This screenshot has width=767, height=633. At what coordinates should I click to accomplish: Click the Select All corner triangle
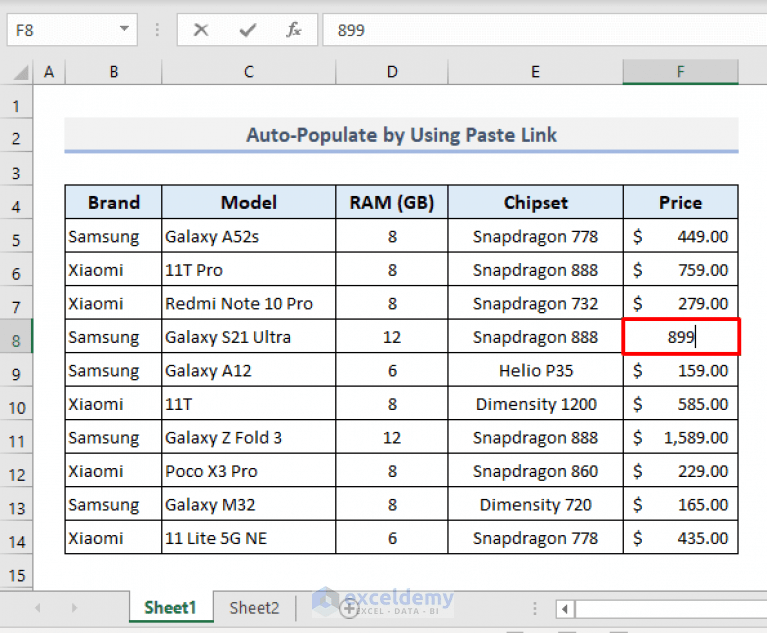[21, 73]
